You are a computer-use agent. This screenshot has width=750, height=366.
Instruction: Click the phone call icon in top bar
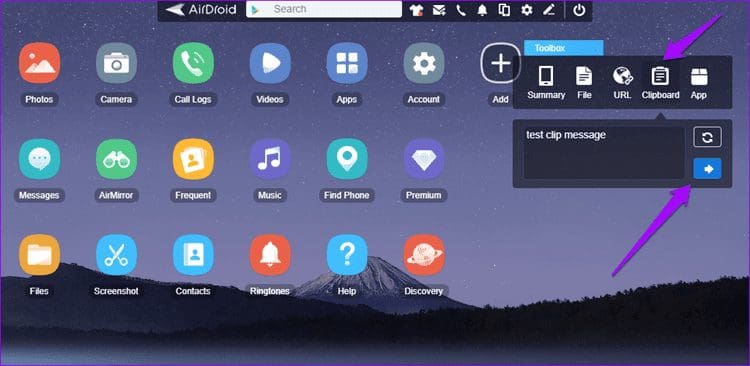(x=461, y=10)
